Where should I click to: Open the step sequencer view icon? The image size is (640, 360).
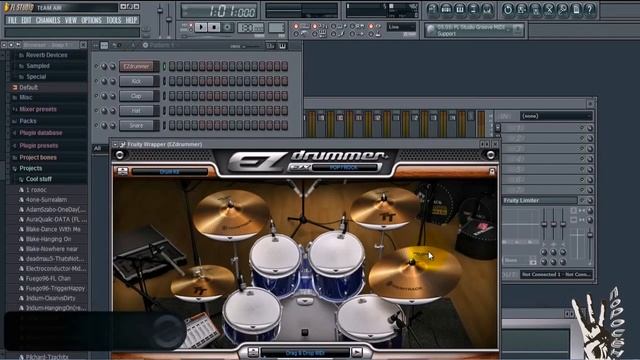pos(446,9)
